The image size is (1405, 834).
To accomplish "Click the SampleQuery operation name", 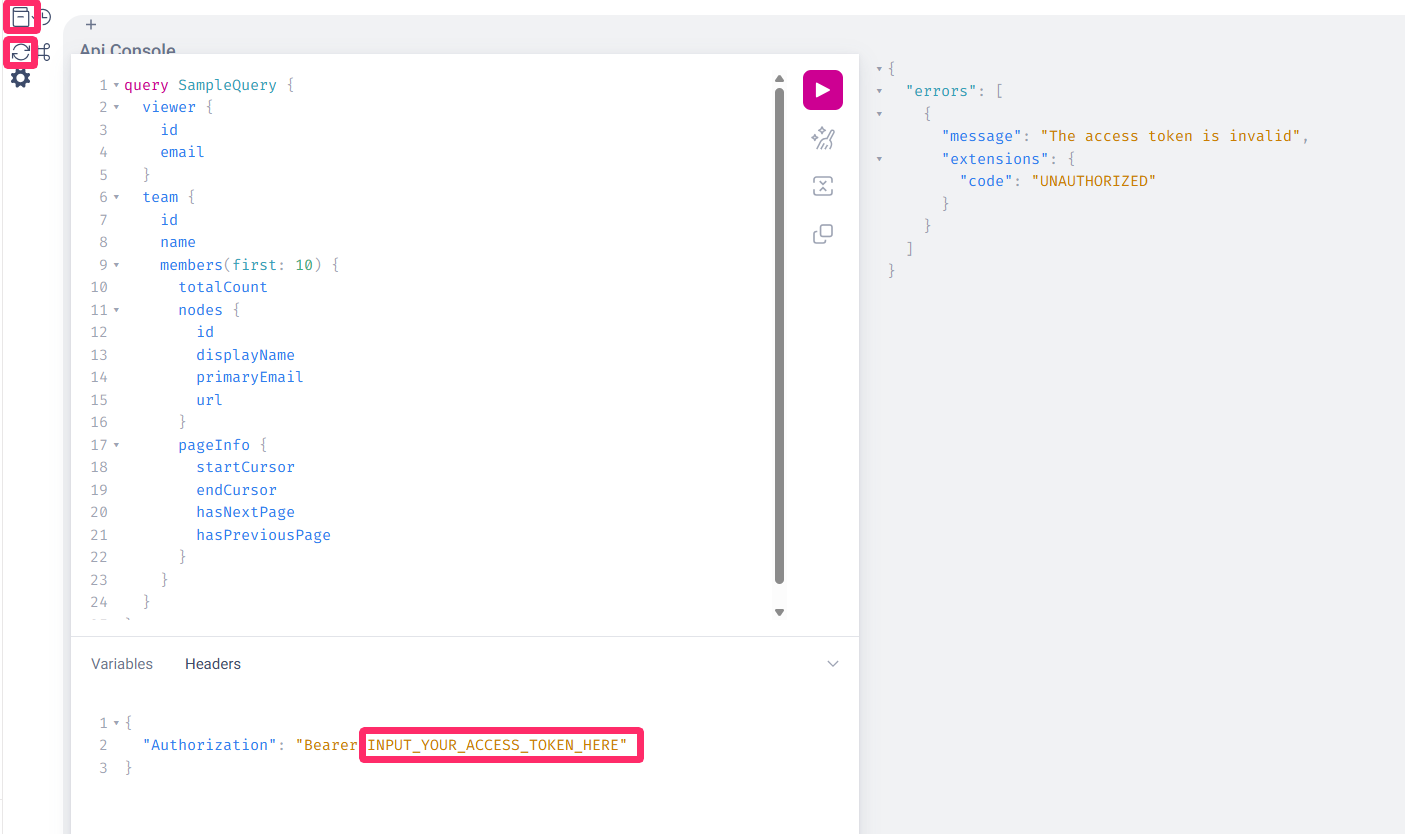I will click(x=227, y=85).
